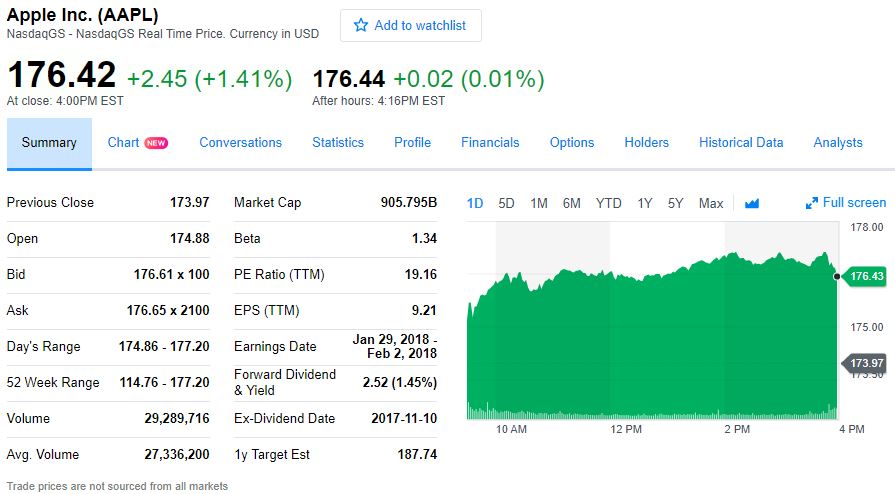Click the Add to watchlist button
Screen dimensions: 895x494
pos(411,26)
